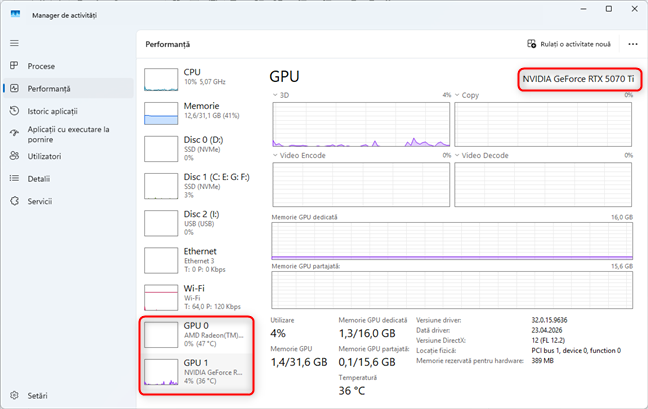Click the Memorie GPU partajată graph
The height and width of the screenshot is (409, 648).
pyautogui.click(x=452, y=290)
